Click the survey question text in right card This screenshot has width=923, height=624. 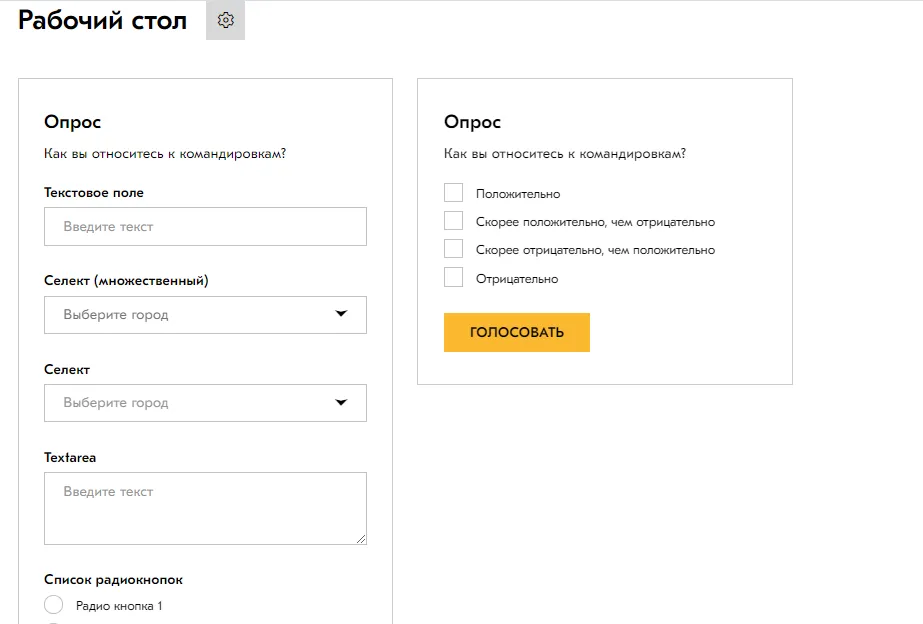click(x=564, y=154)
